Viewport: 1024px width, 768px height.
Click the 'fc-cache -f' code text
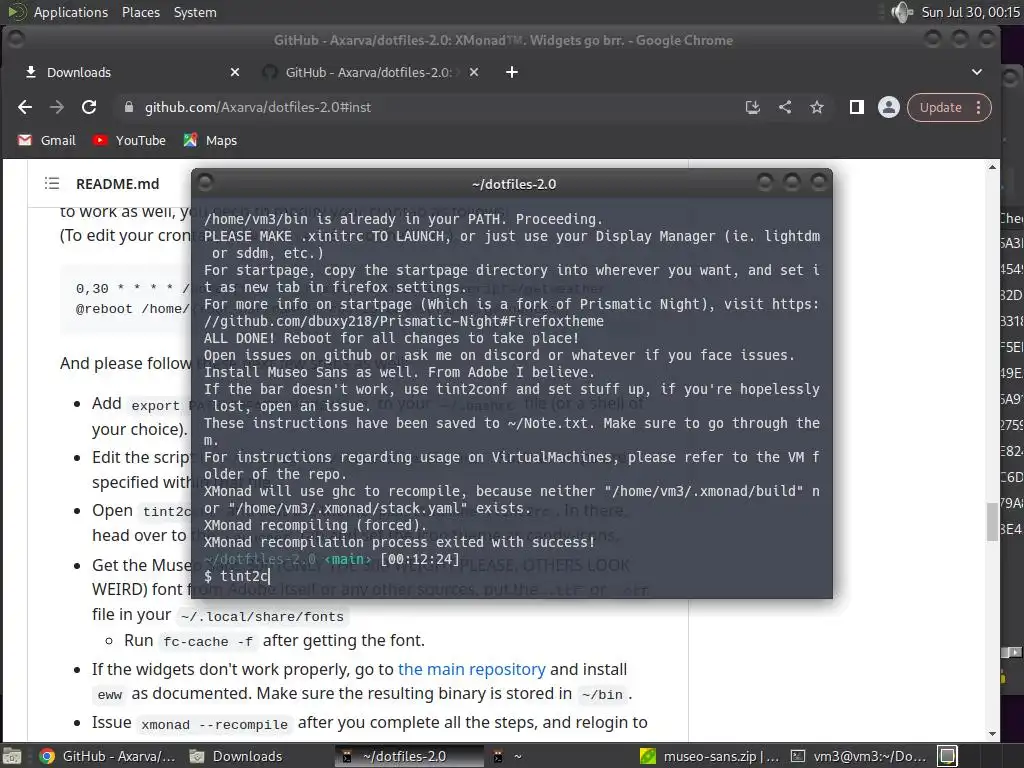click(208, 642)
